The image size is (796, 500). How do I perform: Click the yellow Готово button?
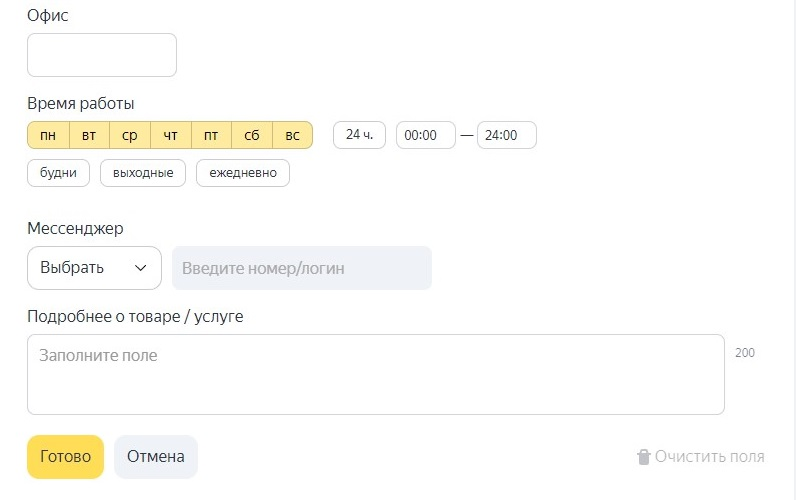65,457
